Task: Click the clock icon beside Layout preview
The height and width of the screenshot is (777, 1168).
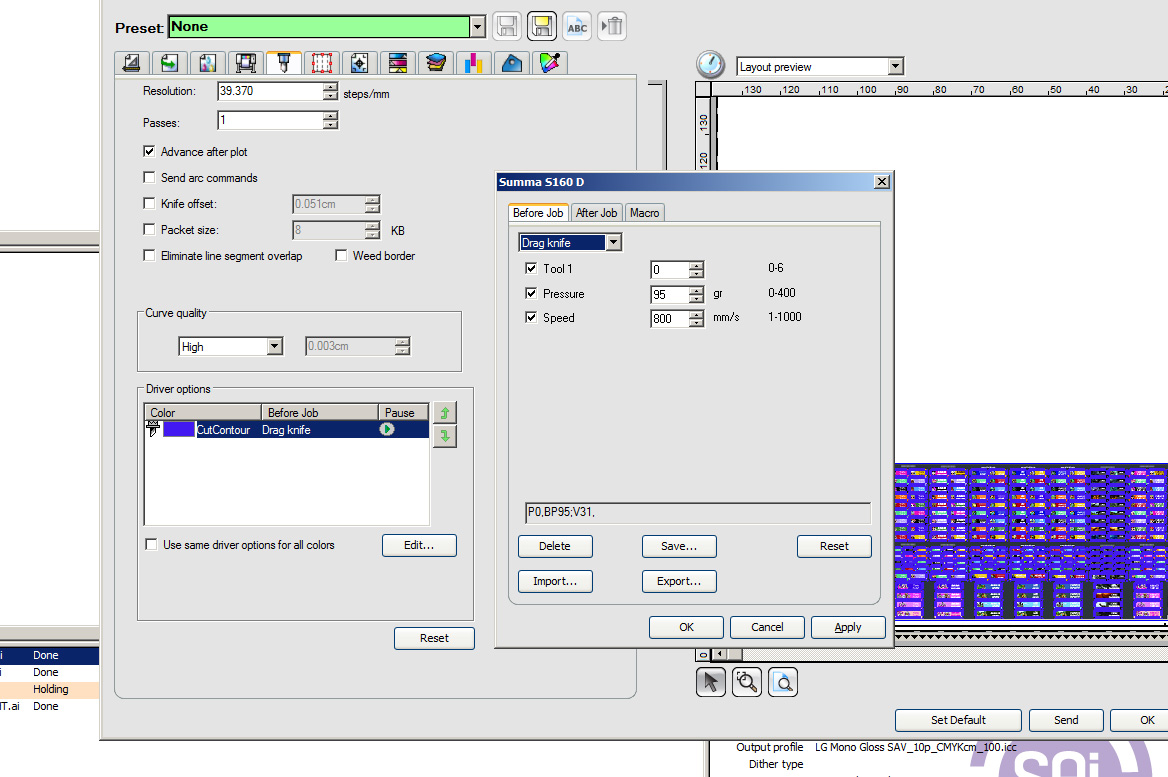Action: tap(711, 65)
